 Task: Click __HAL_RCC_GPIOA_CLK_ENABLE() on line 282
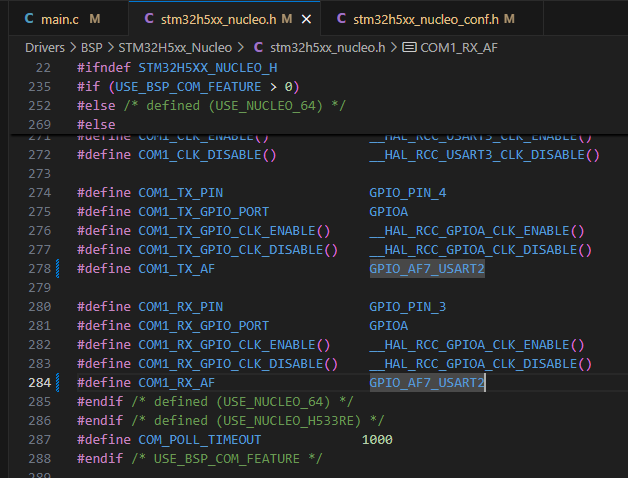477,345
